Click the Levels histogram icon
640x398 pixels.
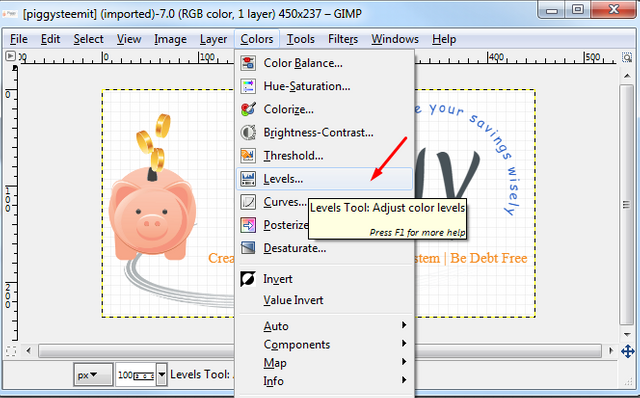pyautogui.click(x=248, y=179)
